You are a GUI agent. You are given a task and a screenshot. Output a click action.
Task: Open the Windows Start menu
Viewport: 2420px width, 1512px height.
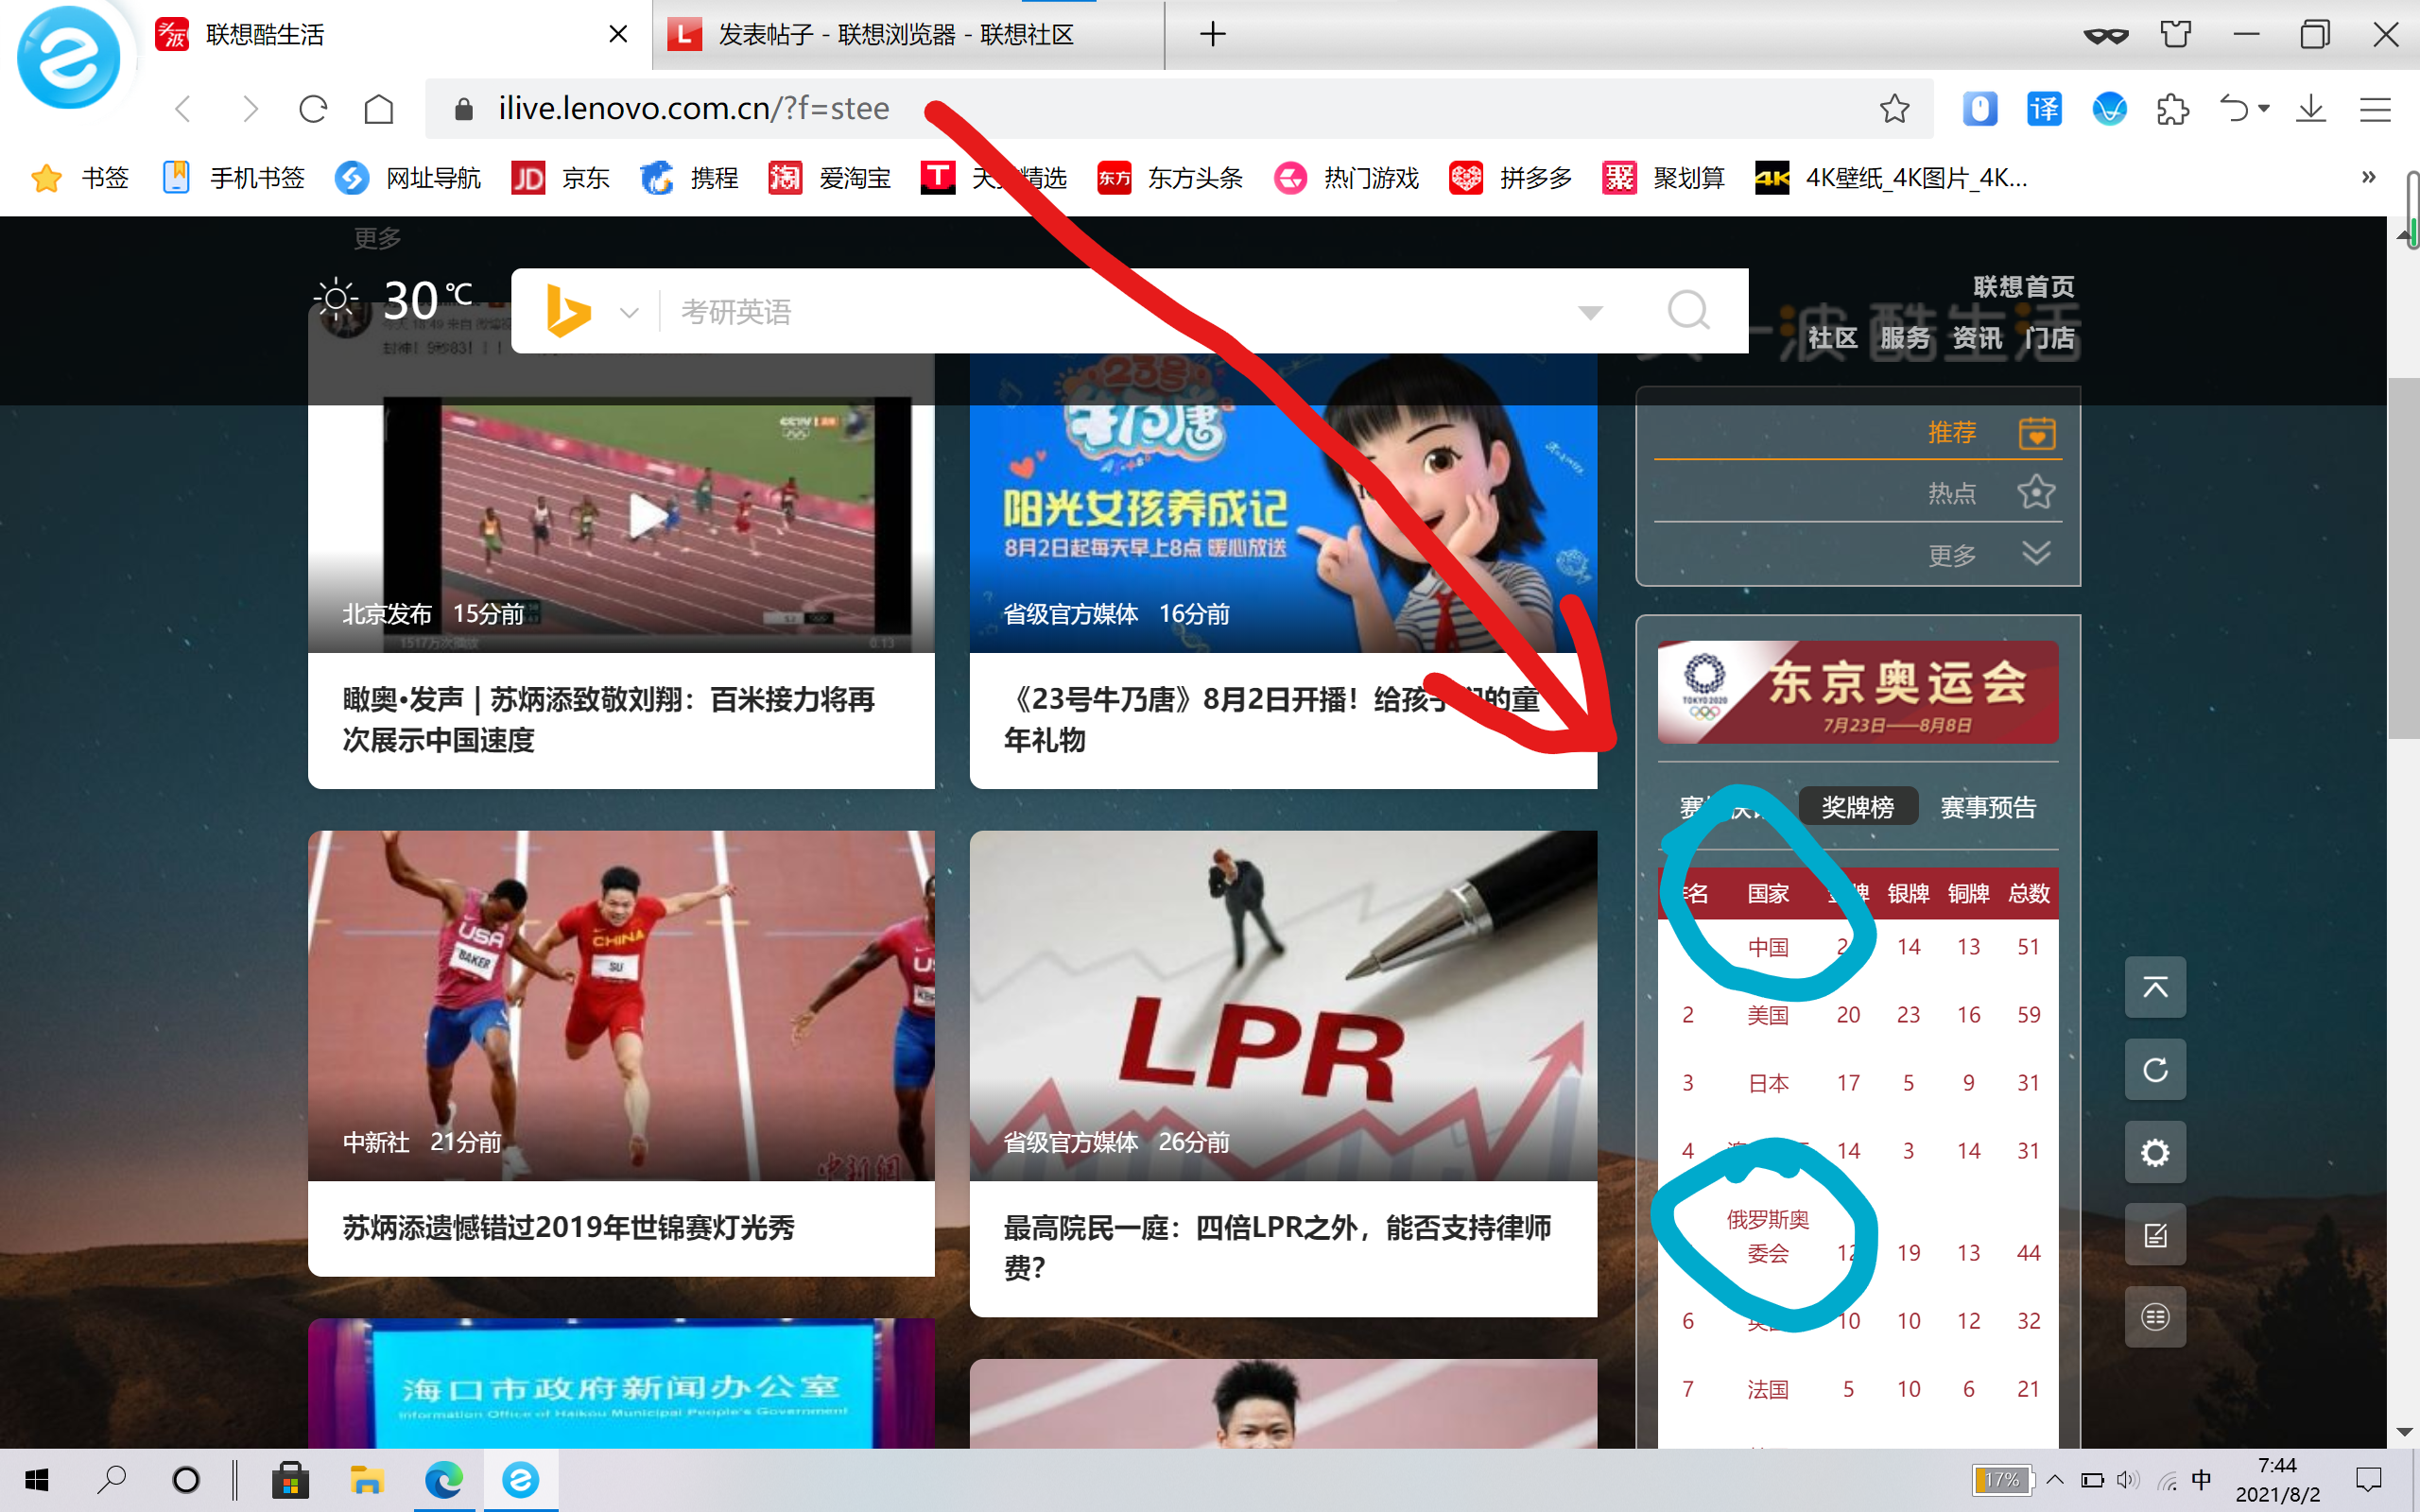[x=37, y=1479]
